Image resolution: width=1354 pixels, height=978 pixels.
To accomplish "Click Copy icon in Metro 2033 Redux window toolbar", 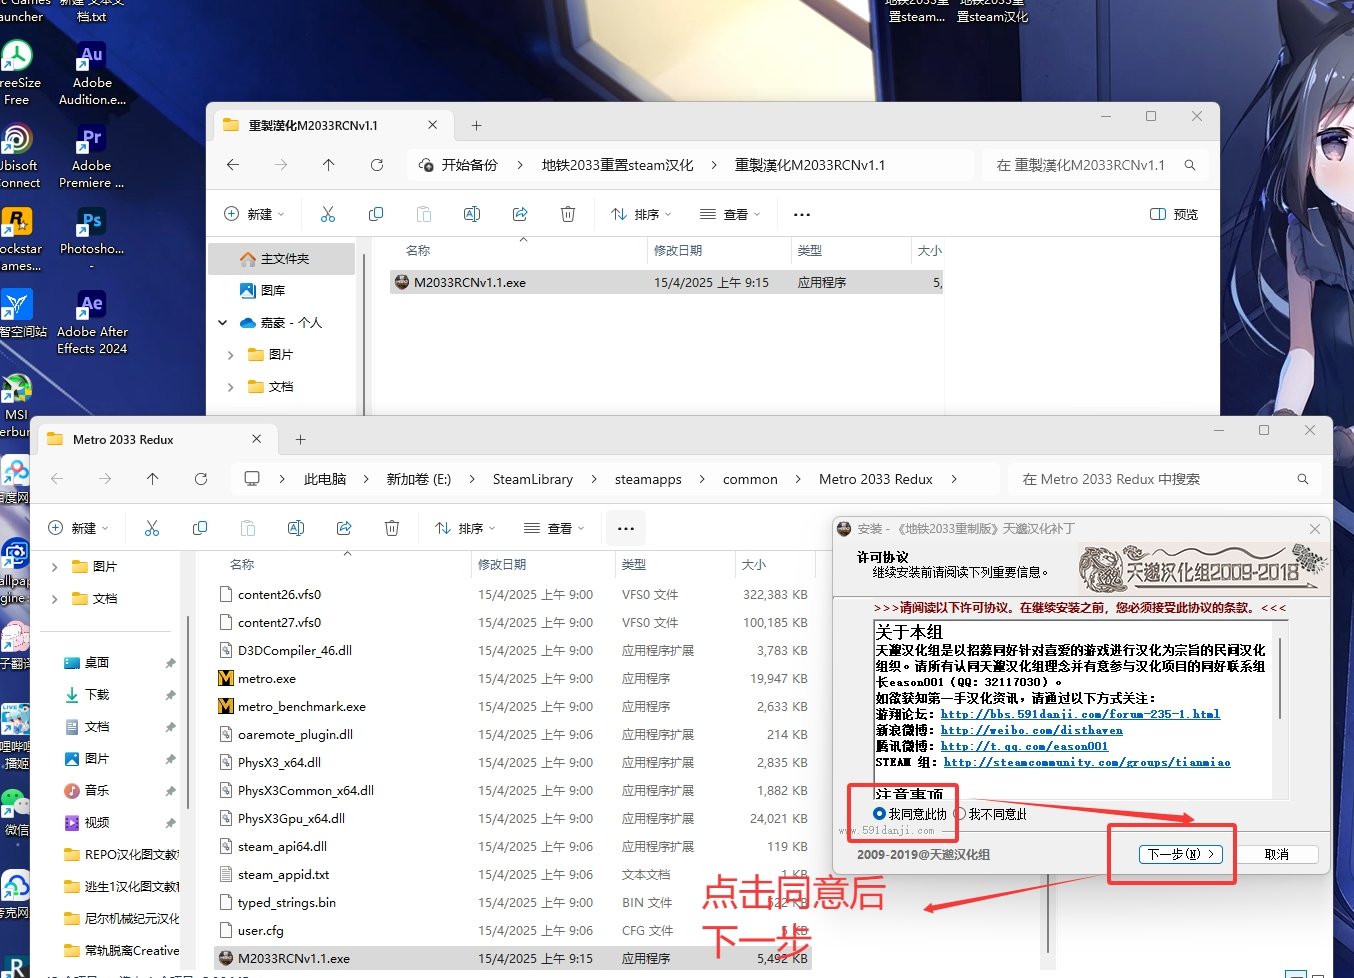I will click(x=200, y=528).
